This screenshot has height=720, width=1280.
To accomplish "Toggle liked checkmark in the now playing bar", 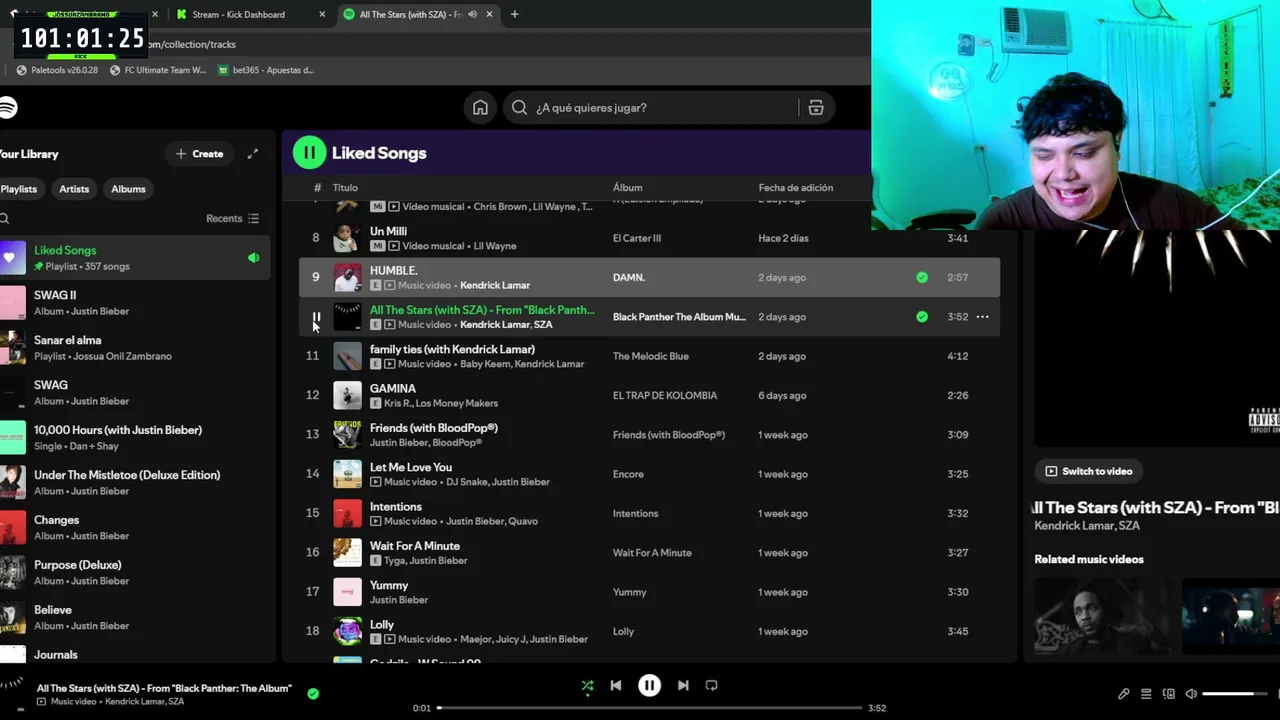I will point(313,693).
